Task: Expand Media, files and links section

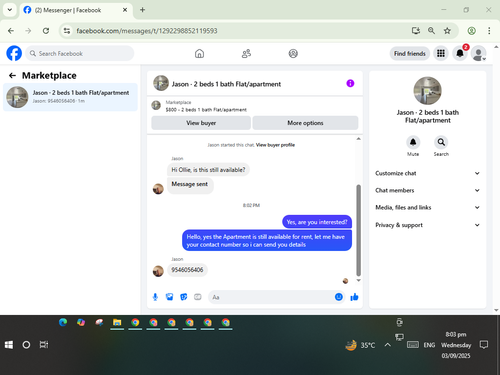Action: point(428,207)
